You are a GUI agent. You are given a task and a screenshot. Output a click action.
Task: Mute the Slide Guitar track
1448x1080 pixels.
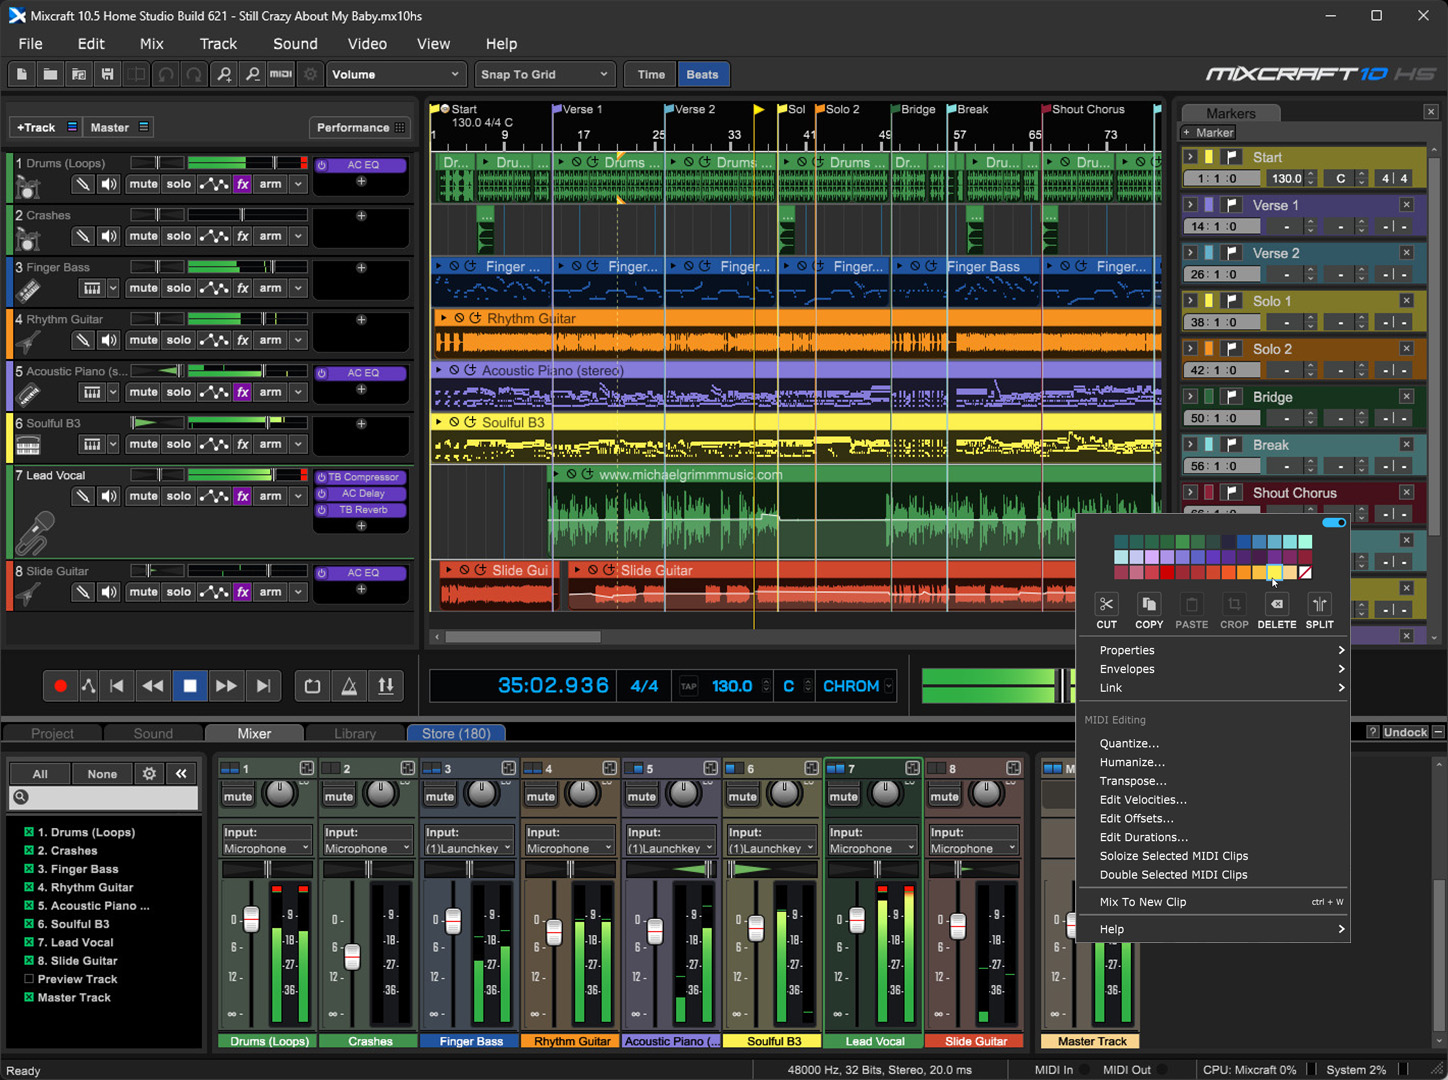tap(143, 592)
